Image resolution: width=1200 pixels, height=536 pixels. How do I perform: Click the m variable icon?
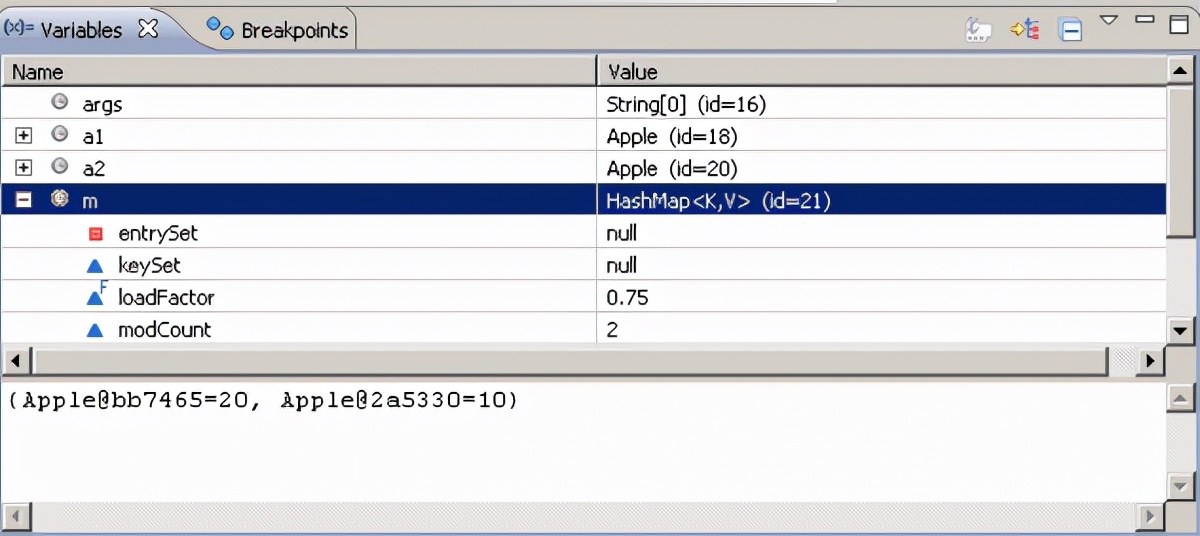click(x=60, y=199)
